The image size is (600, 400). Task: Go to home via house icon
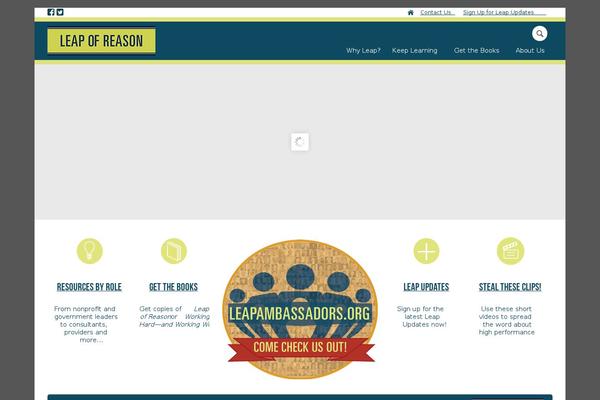[x=411, y=13]
